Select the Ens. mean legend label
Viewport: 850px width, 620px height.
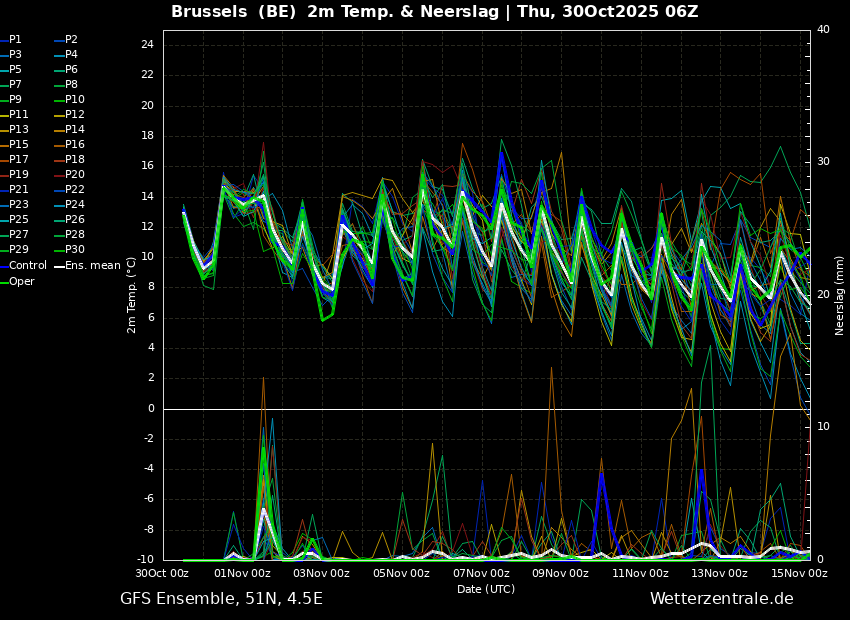point(93,265)
